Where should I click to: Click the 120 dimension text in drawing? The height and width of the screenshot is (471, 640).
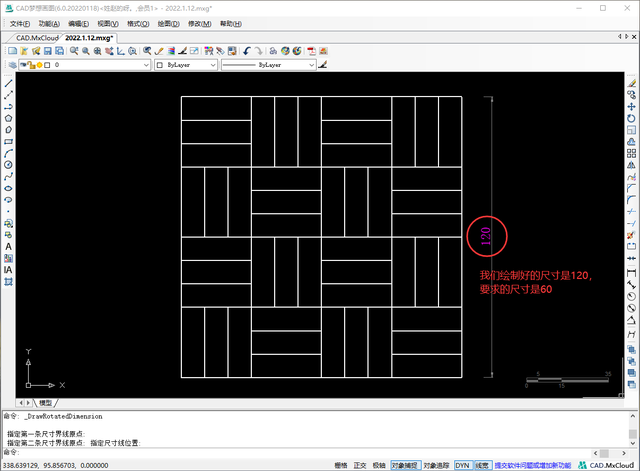(x=485, y=236)
